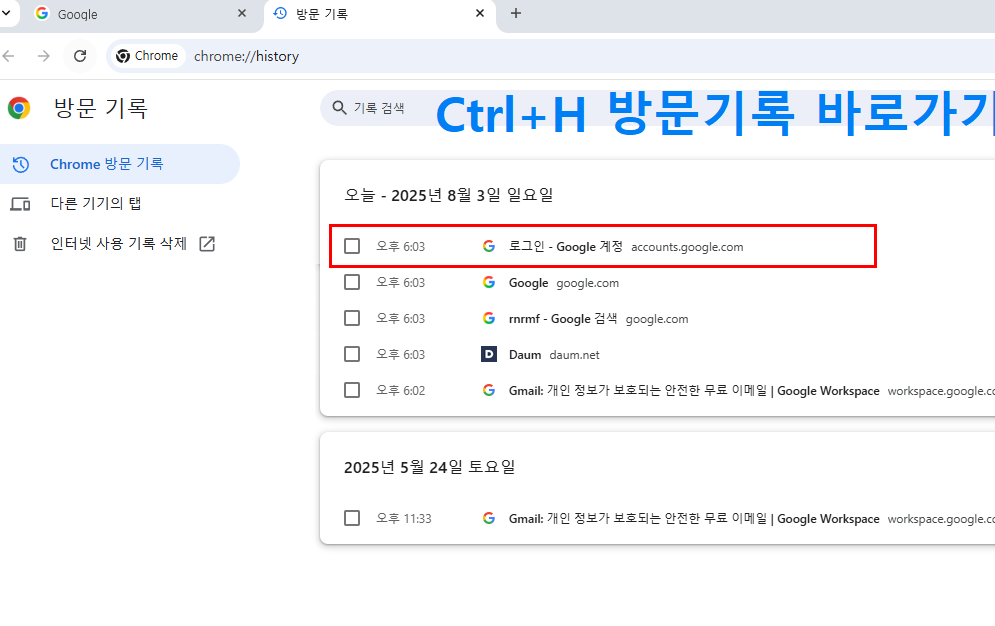Click the Google favicon on 오후 6:02 Gmail row

tap(489, 390)
